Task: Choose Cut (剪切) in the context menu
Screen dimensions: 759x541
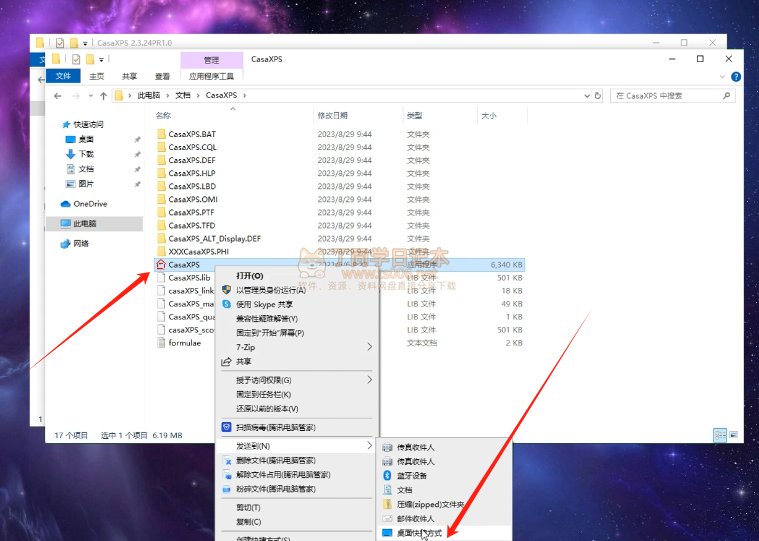Action: (248, 508)
